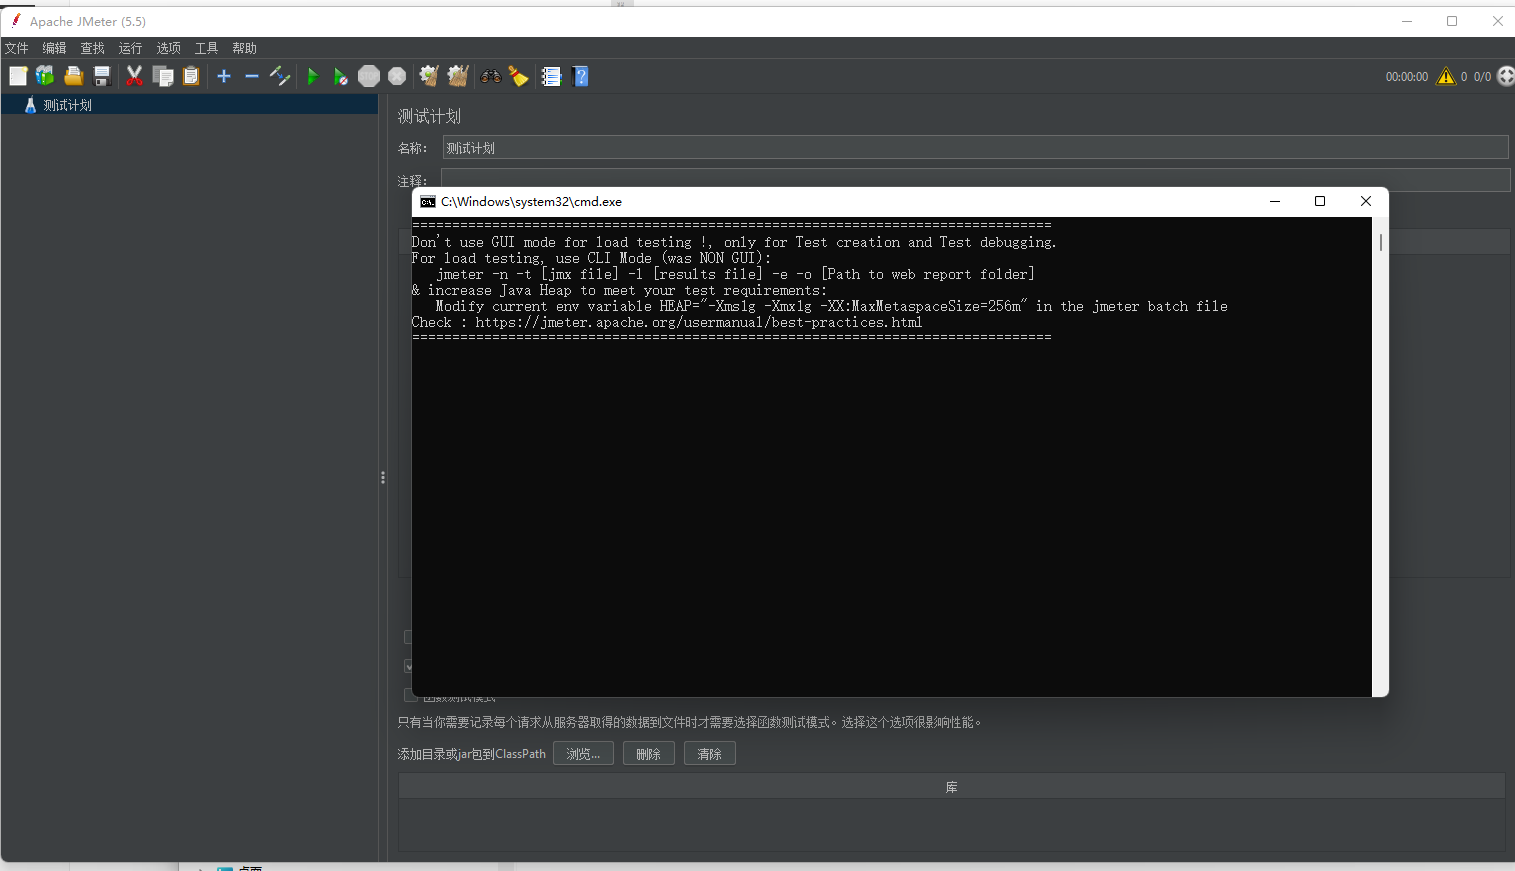
Task: Enable the 函数测试模式 checkbox
Action: pyautogui.click(x=410, y=694)
